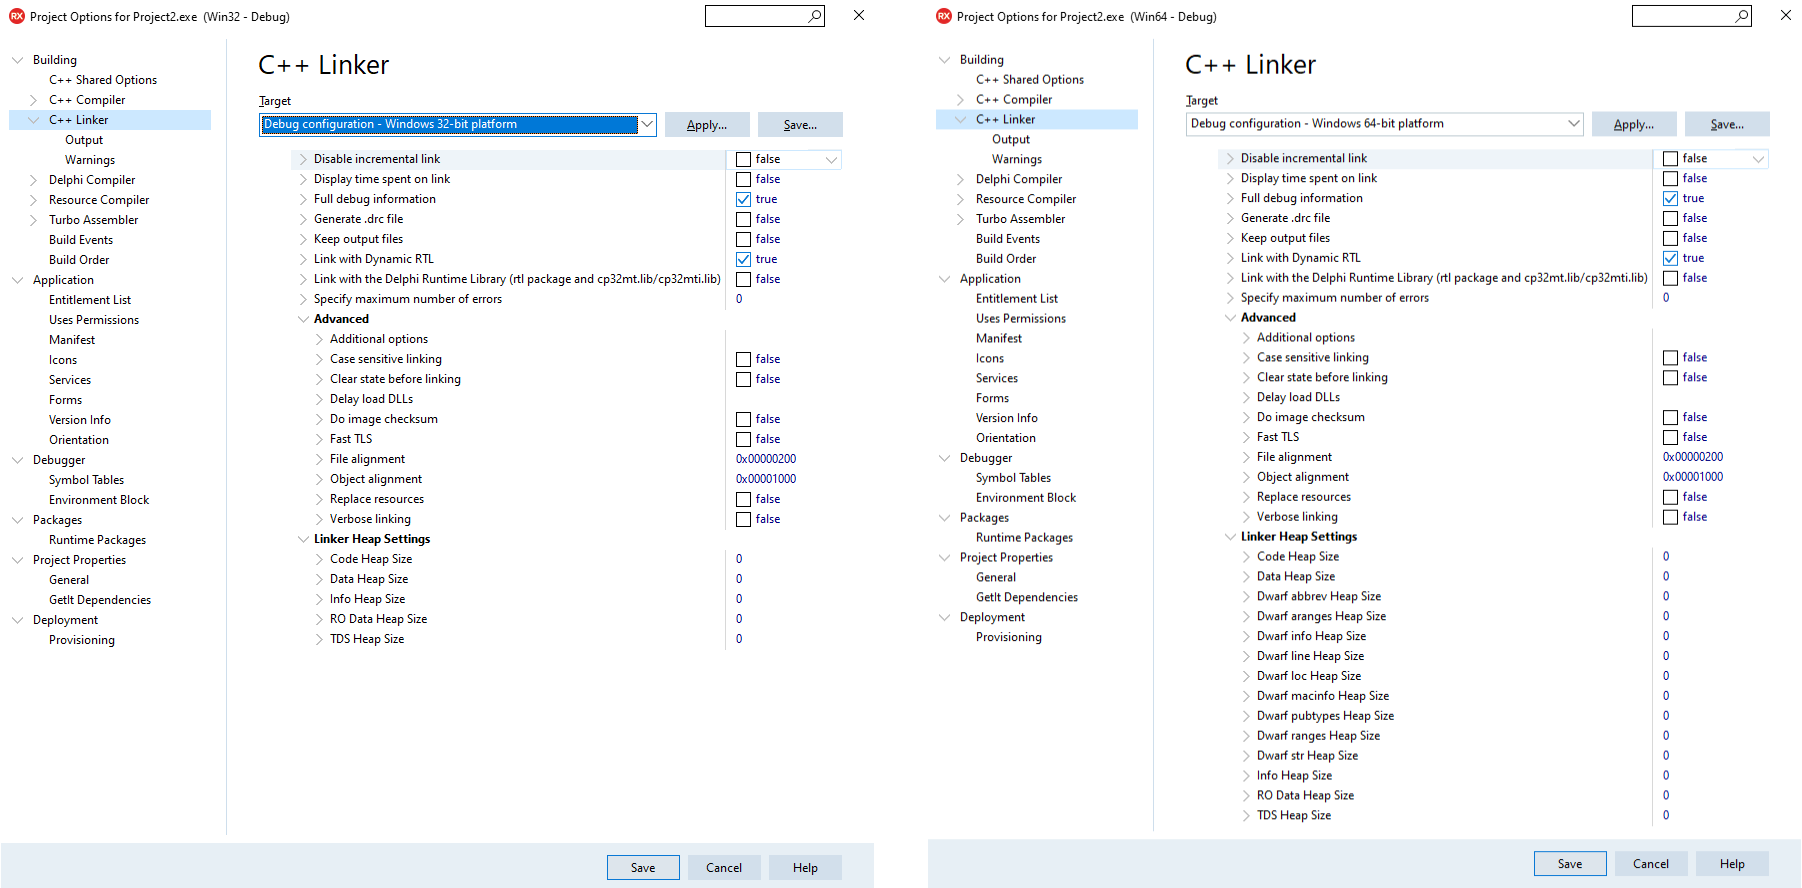
Task: Open Target dropdown for Windows 64-bit platform
Action: click(x=1574, y=123)
